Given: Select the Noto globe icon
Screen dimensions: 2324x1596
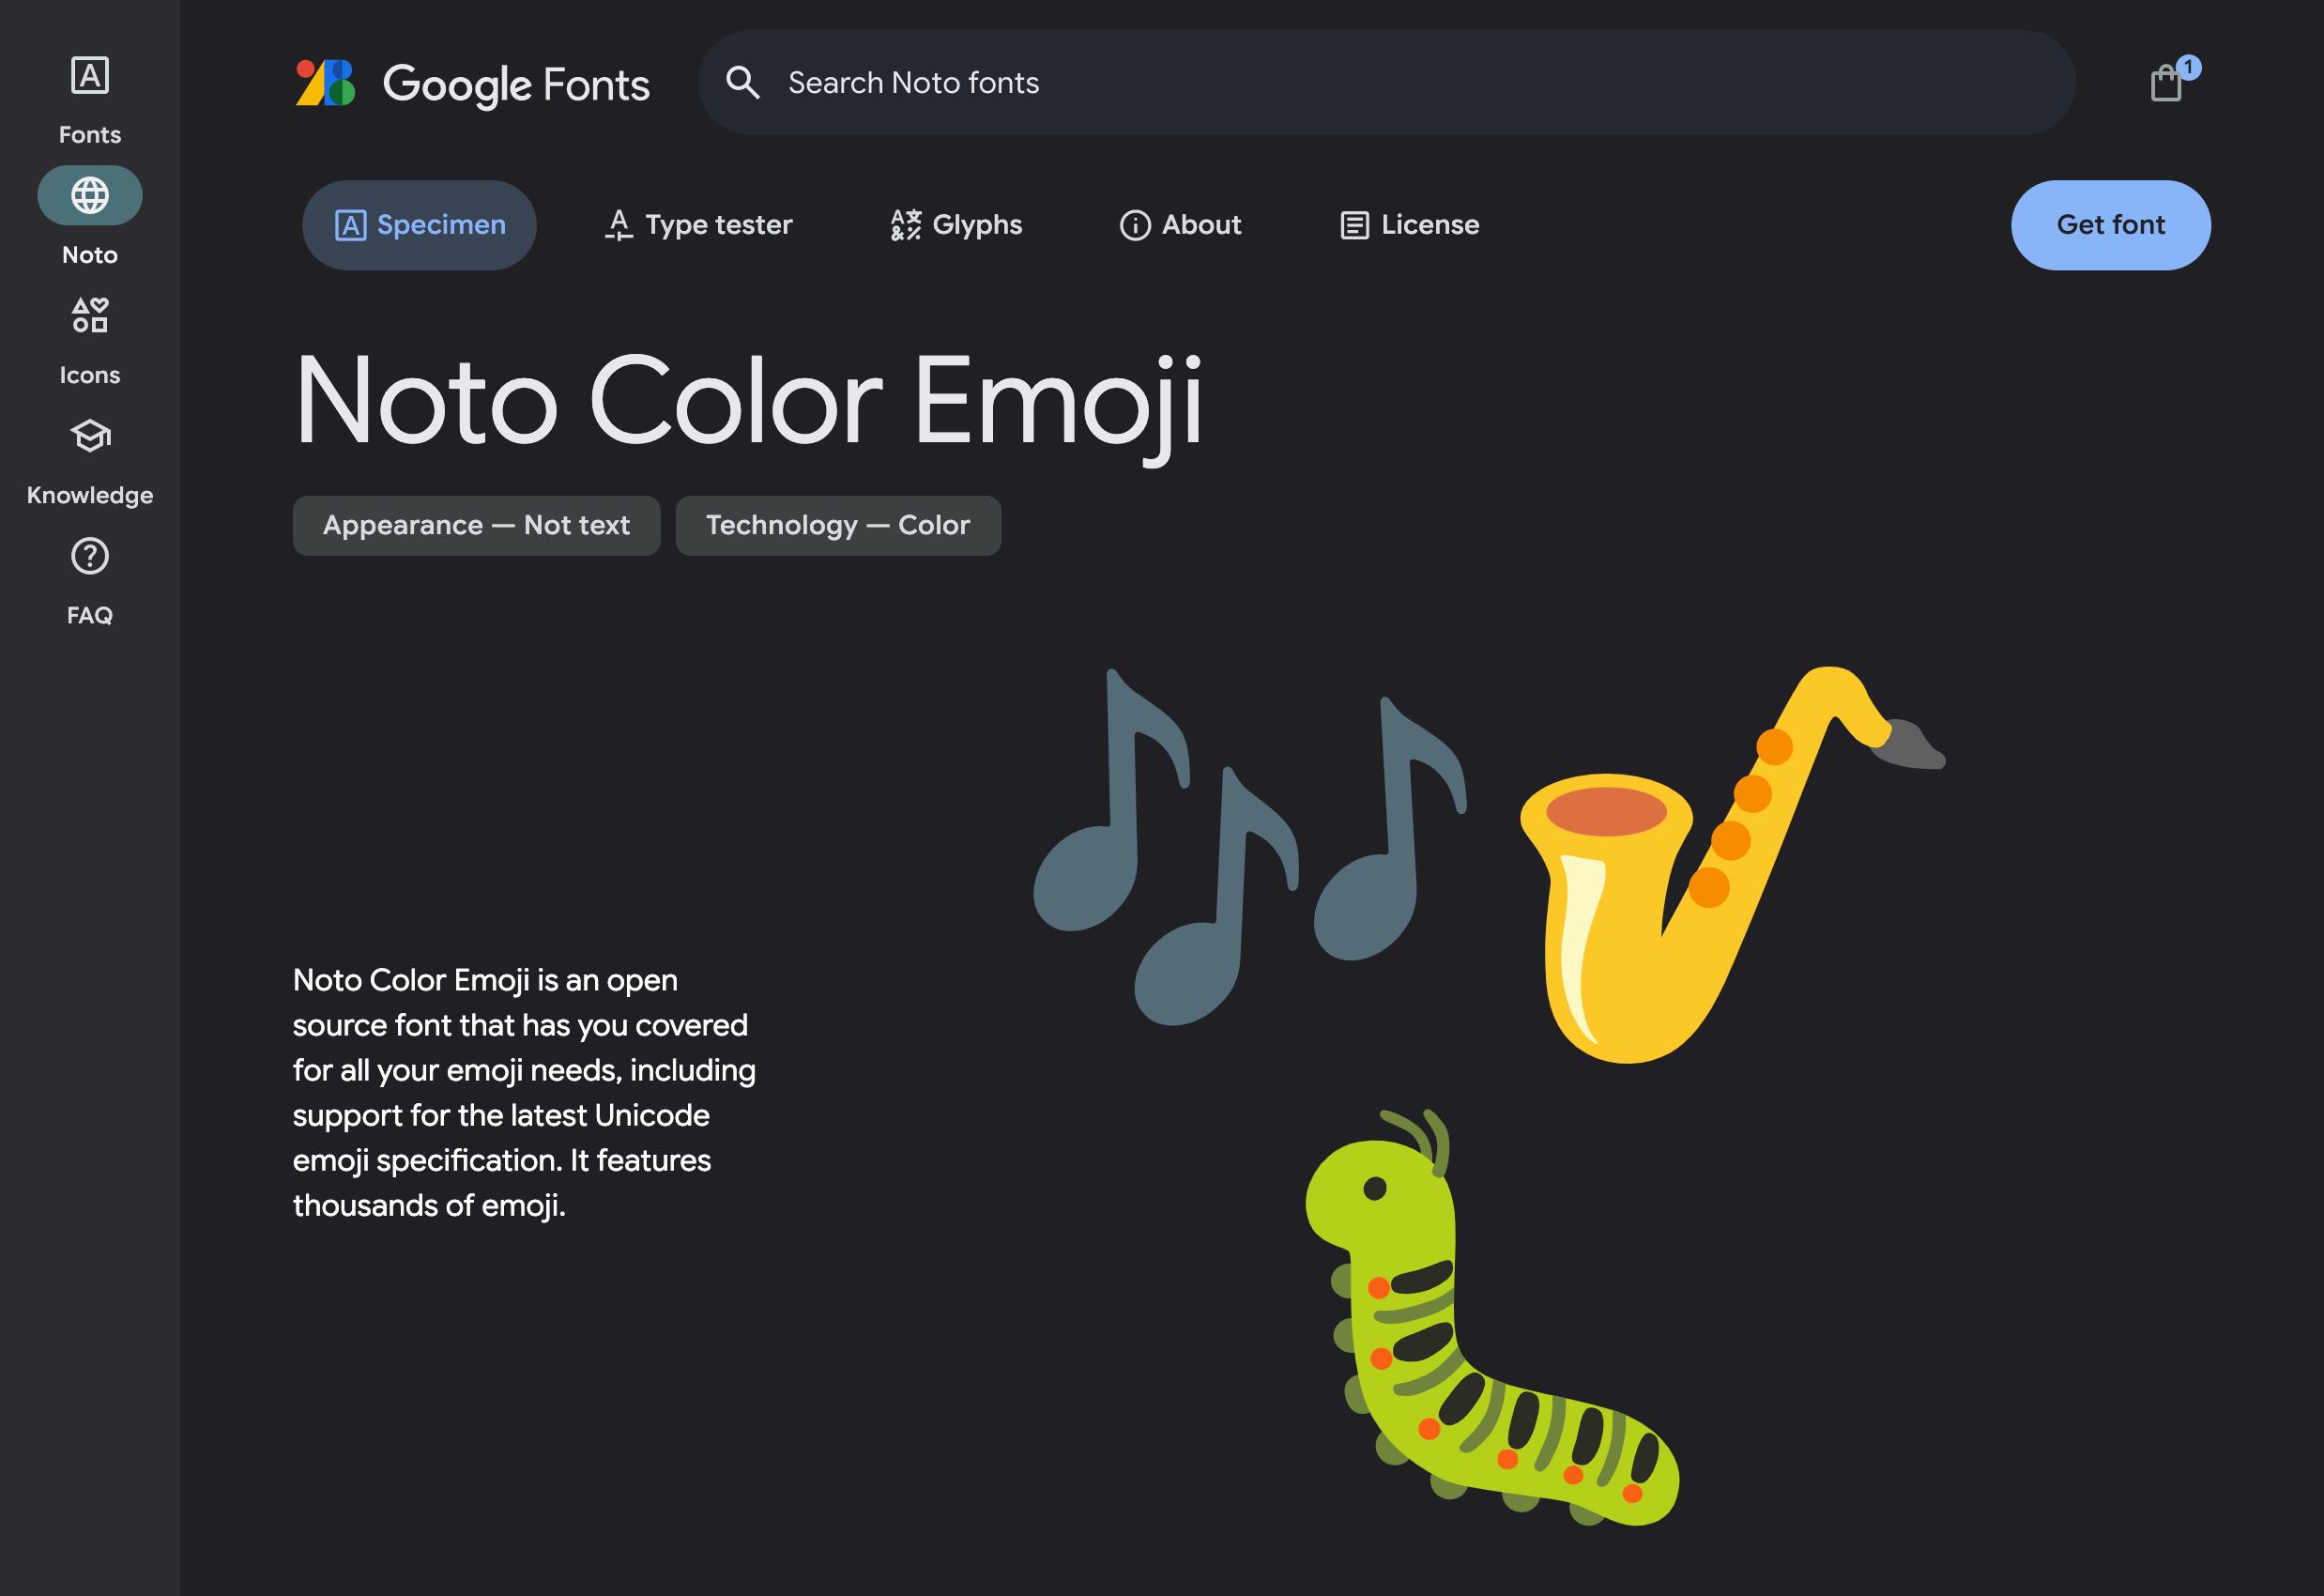Looking at the screenshot, I should click(89, 195).
